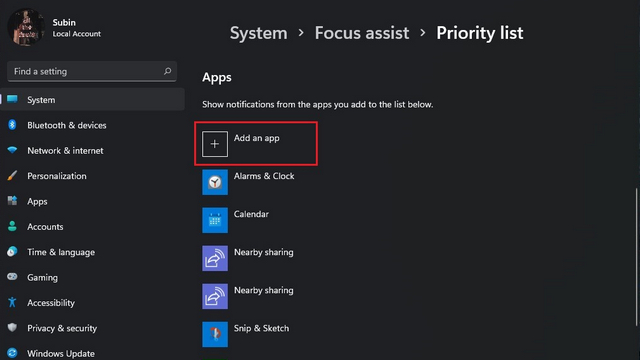Select the Alarms & Clock app icon

[215, 182]
